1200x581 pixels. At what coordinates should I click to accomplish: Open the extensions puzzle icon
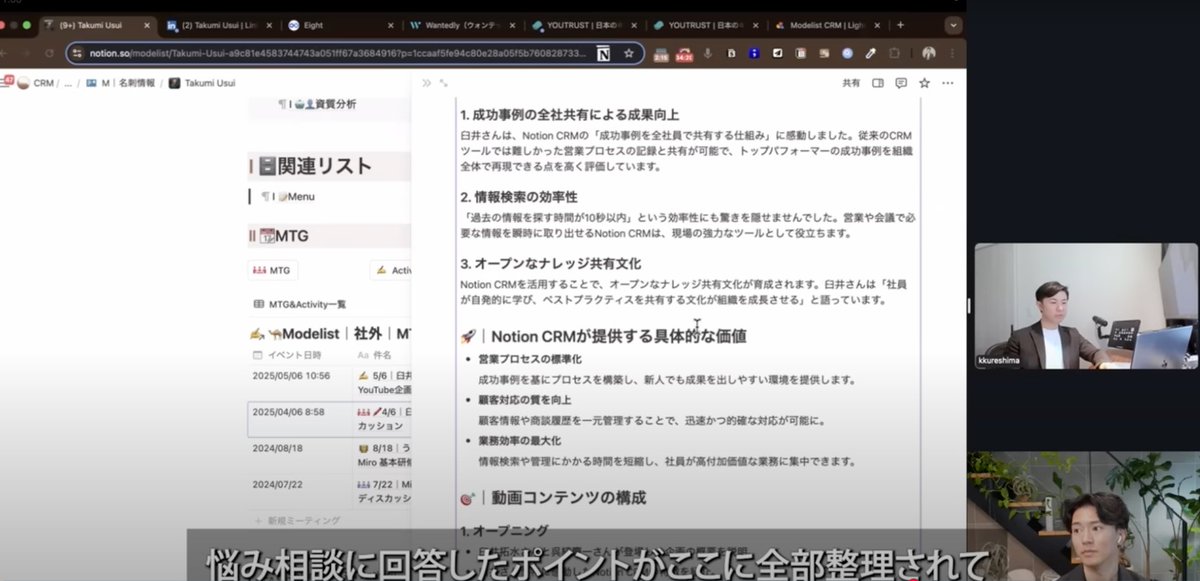point(893,53)
